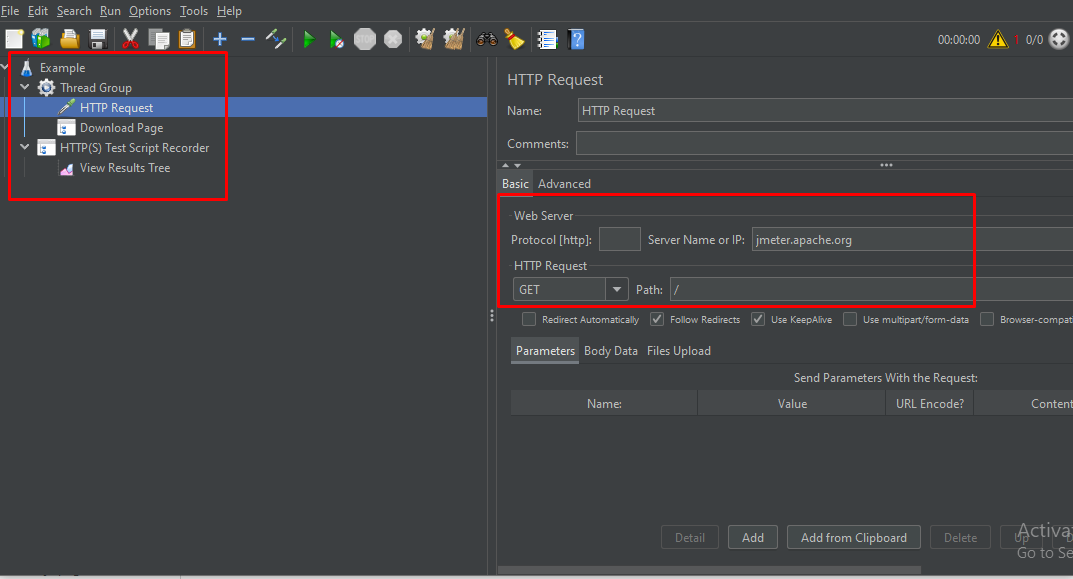Click the Paste clipboard icon
The height and width of the screenshot is (579, 1073).
coord(187,39)
